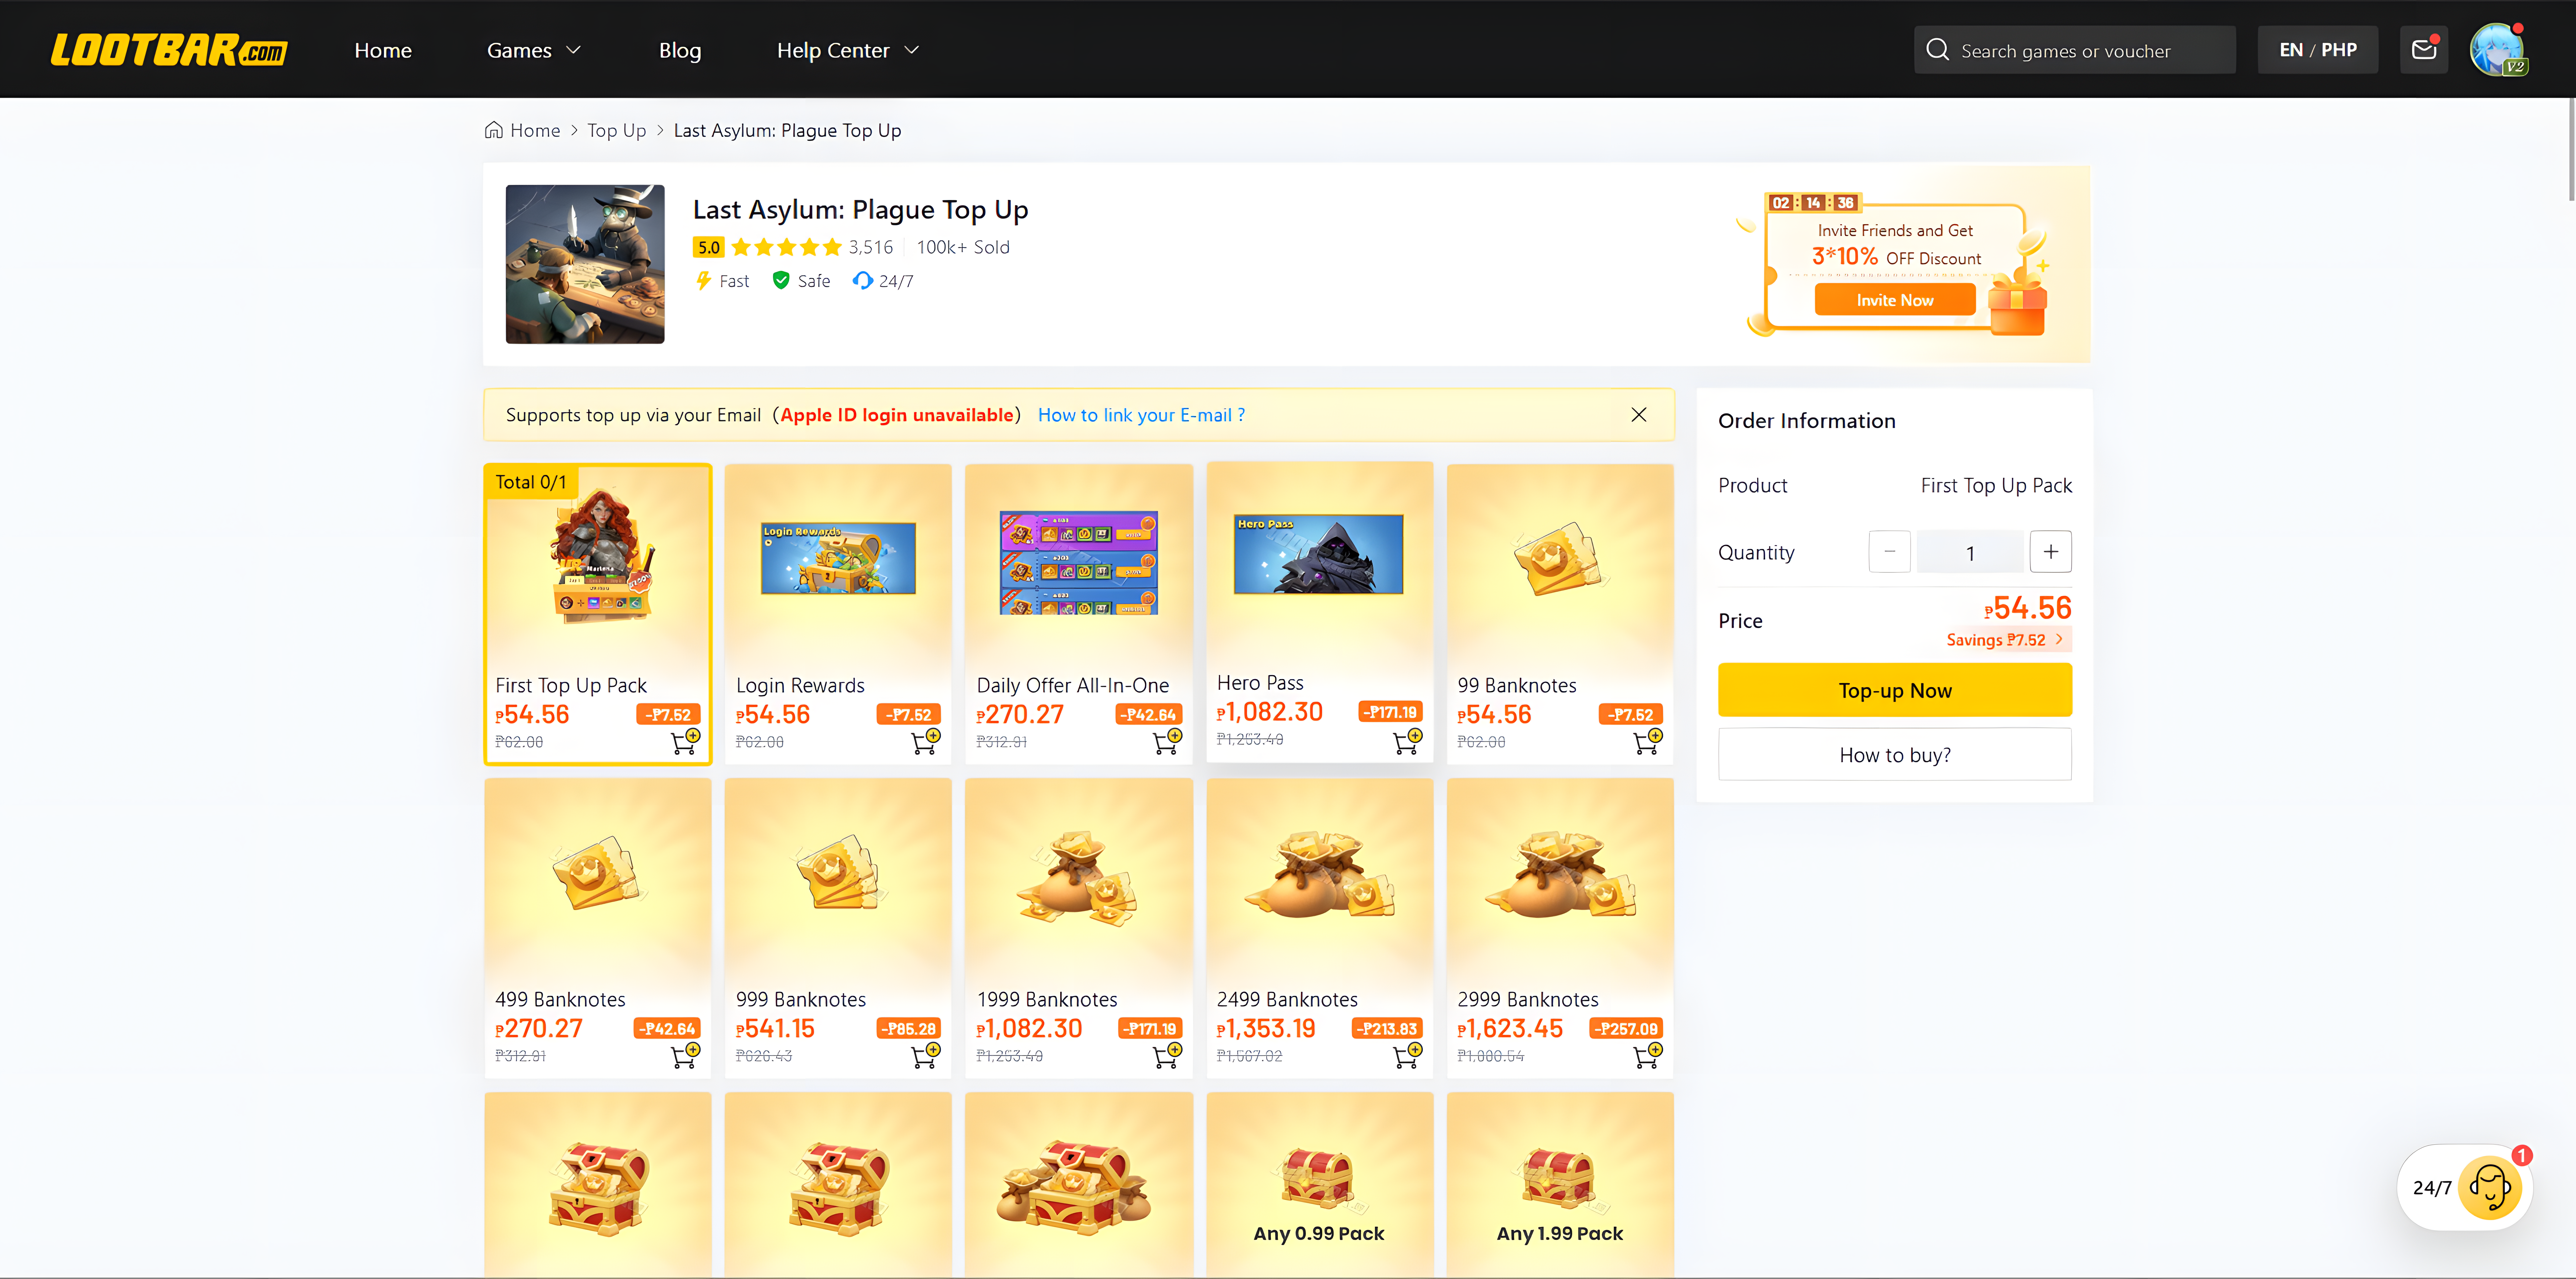Select the 1999 Banknotes product card
This screenshot has width=2576, height=1279.
click(x=1079, y=928)
